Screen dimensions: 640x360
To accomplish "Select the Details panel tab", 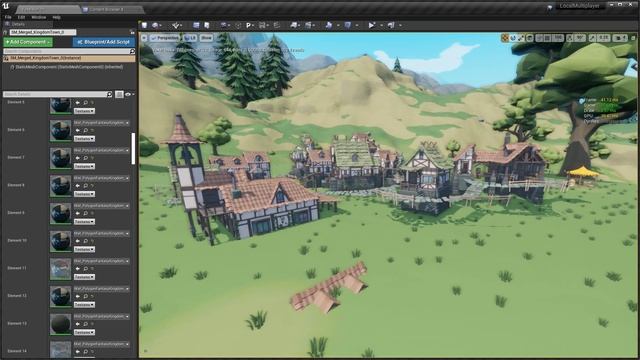I will pyautogui.click(x=18, y=24).
